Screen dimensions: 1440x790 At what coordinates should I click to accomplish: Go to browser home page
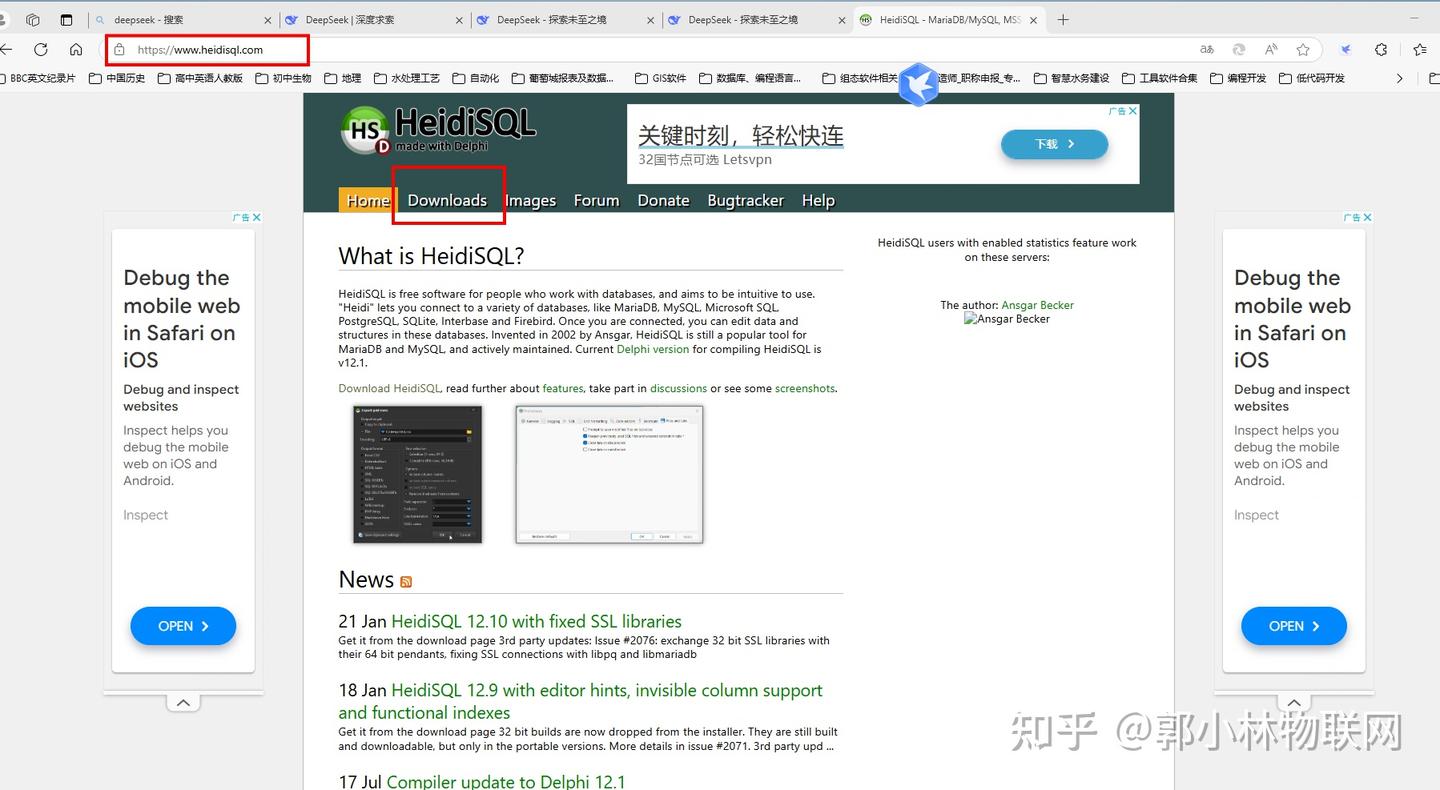tap(75, 50)
